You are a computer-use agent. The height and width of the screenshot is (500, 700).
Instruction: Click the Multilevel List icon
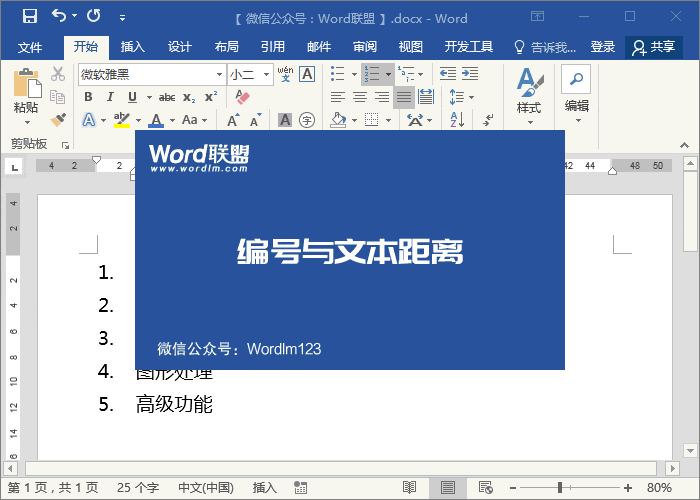(x=406, y=74)
